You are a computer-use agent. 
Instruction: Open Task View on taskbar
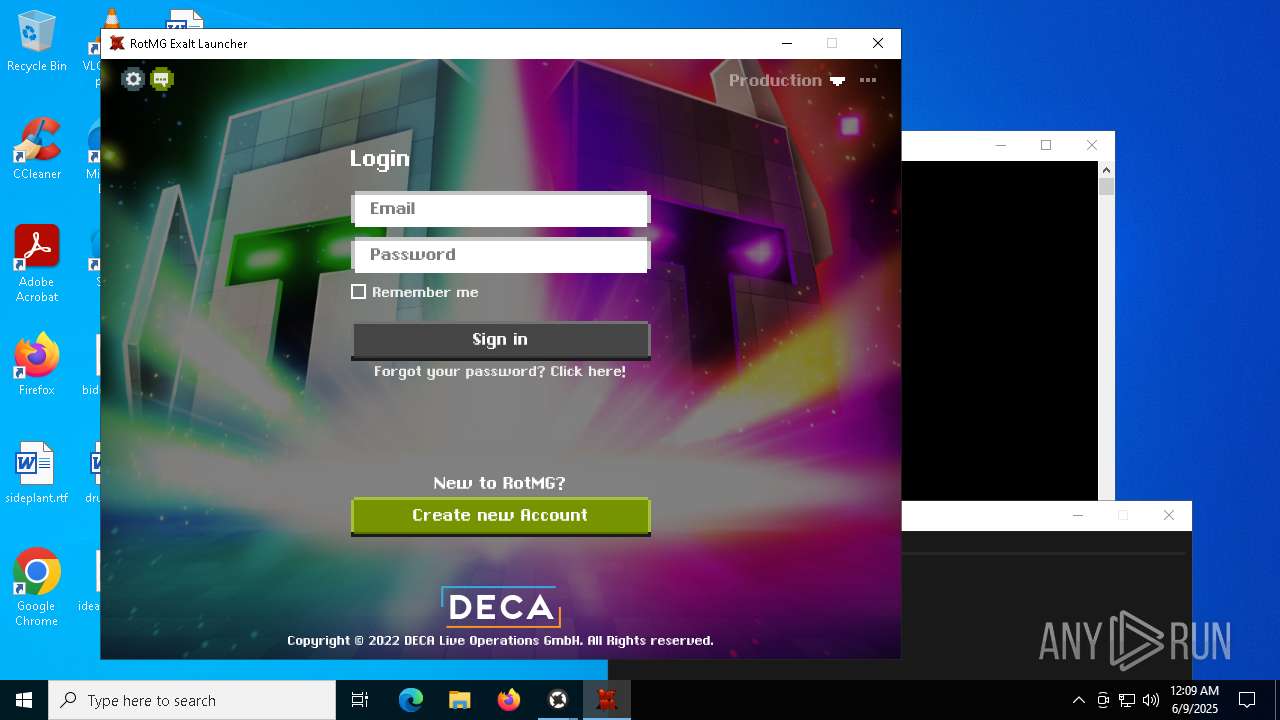pyautogui.click(x=360, y=700)
